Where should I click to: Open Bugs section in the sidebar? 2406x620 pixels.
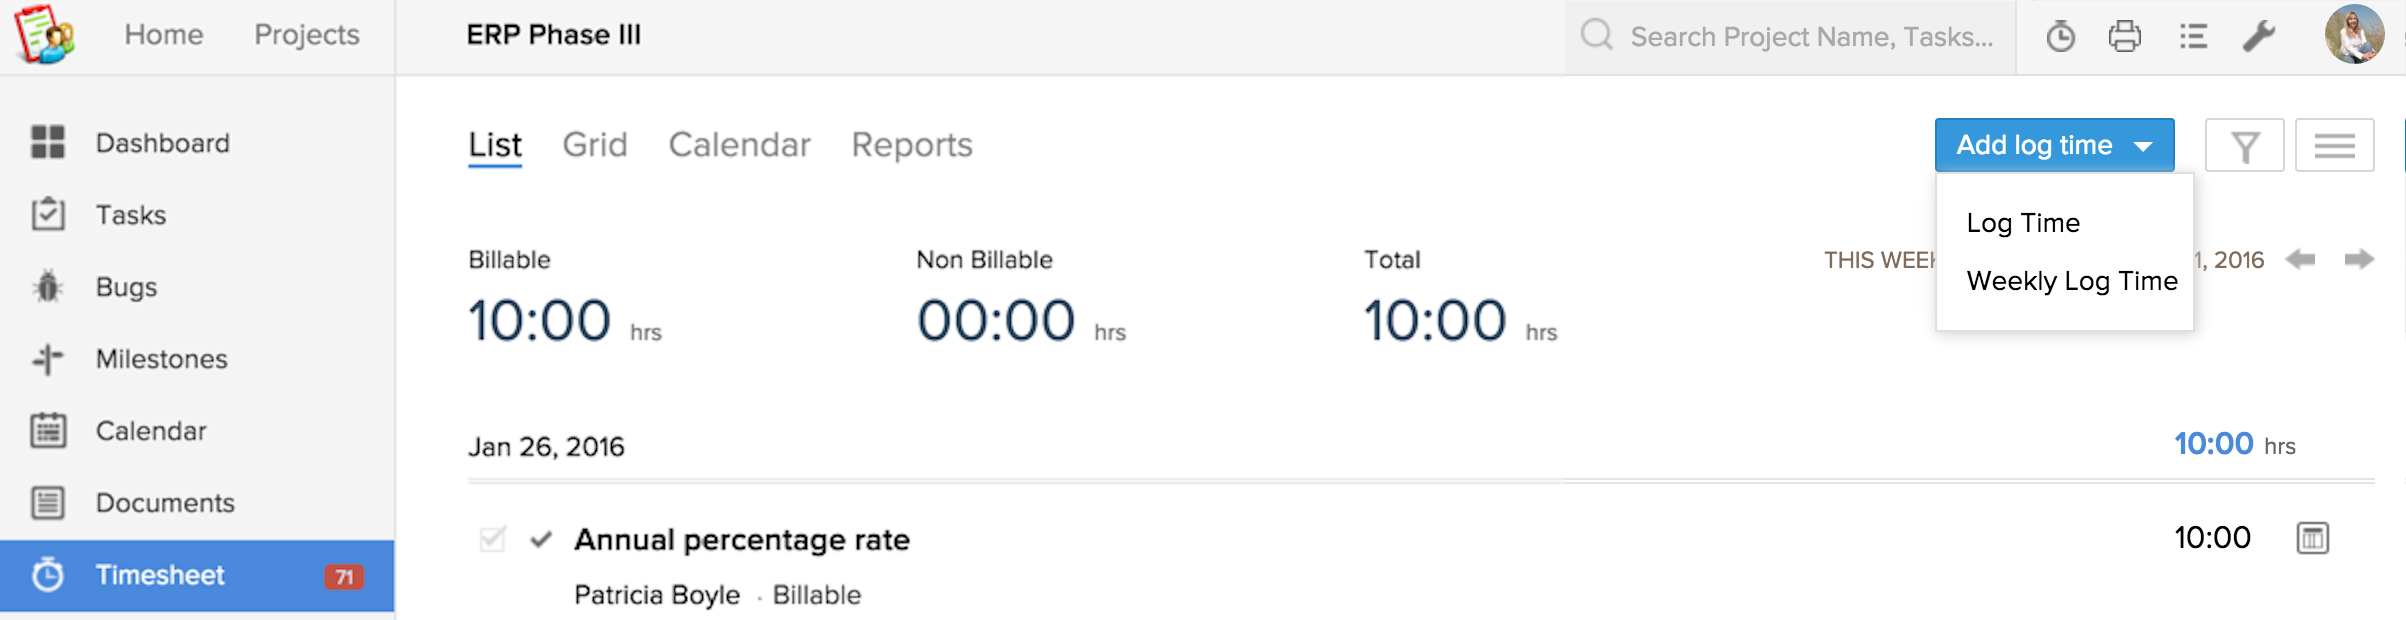click(x=126, y=287)
